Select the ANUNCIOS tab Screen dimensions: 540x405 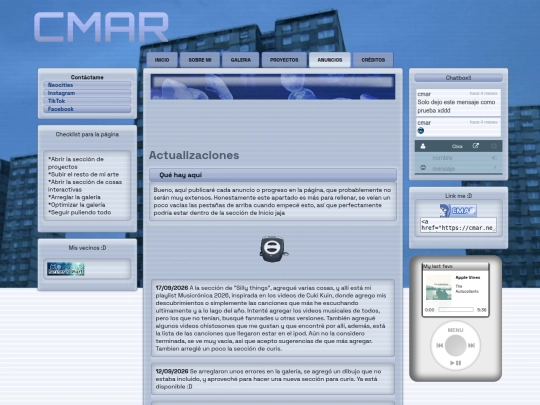pyautogui.click(x=330, y=60)
